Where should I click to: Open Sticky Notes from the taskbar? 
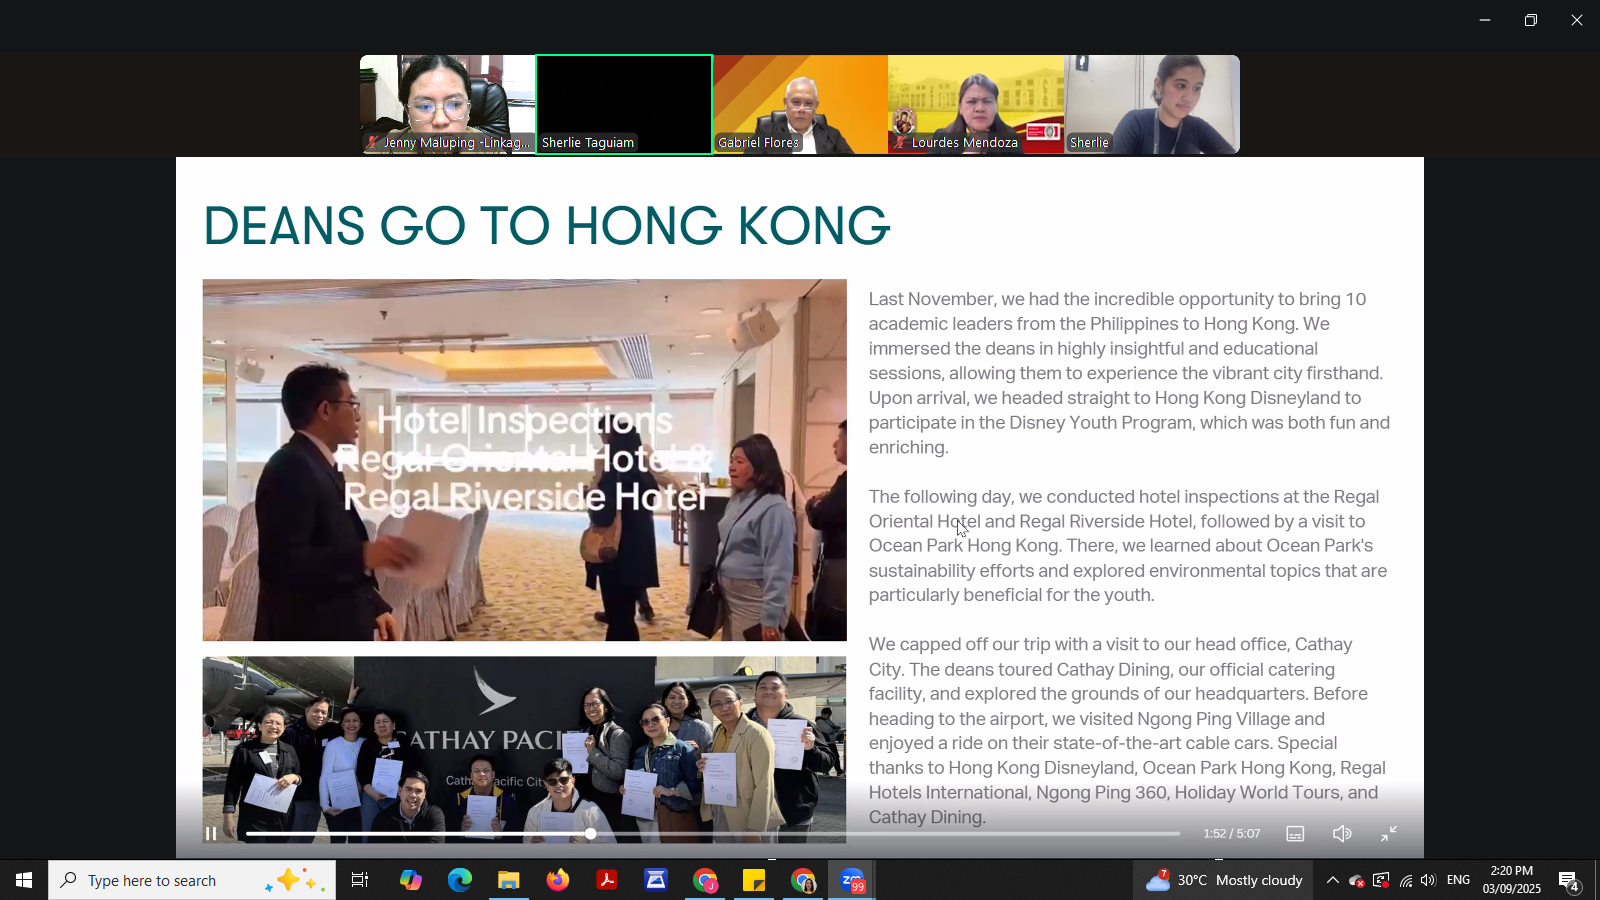pyautogui.click(x=754, y=880)
